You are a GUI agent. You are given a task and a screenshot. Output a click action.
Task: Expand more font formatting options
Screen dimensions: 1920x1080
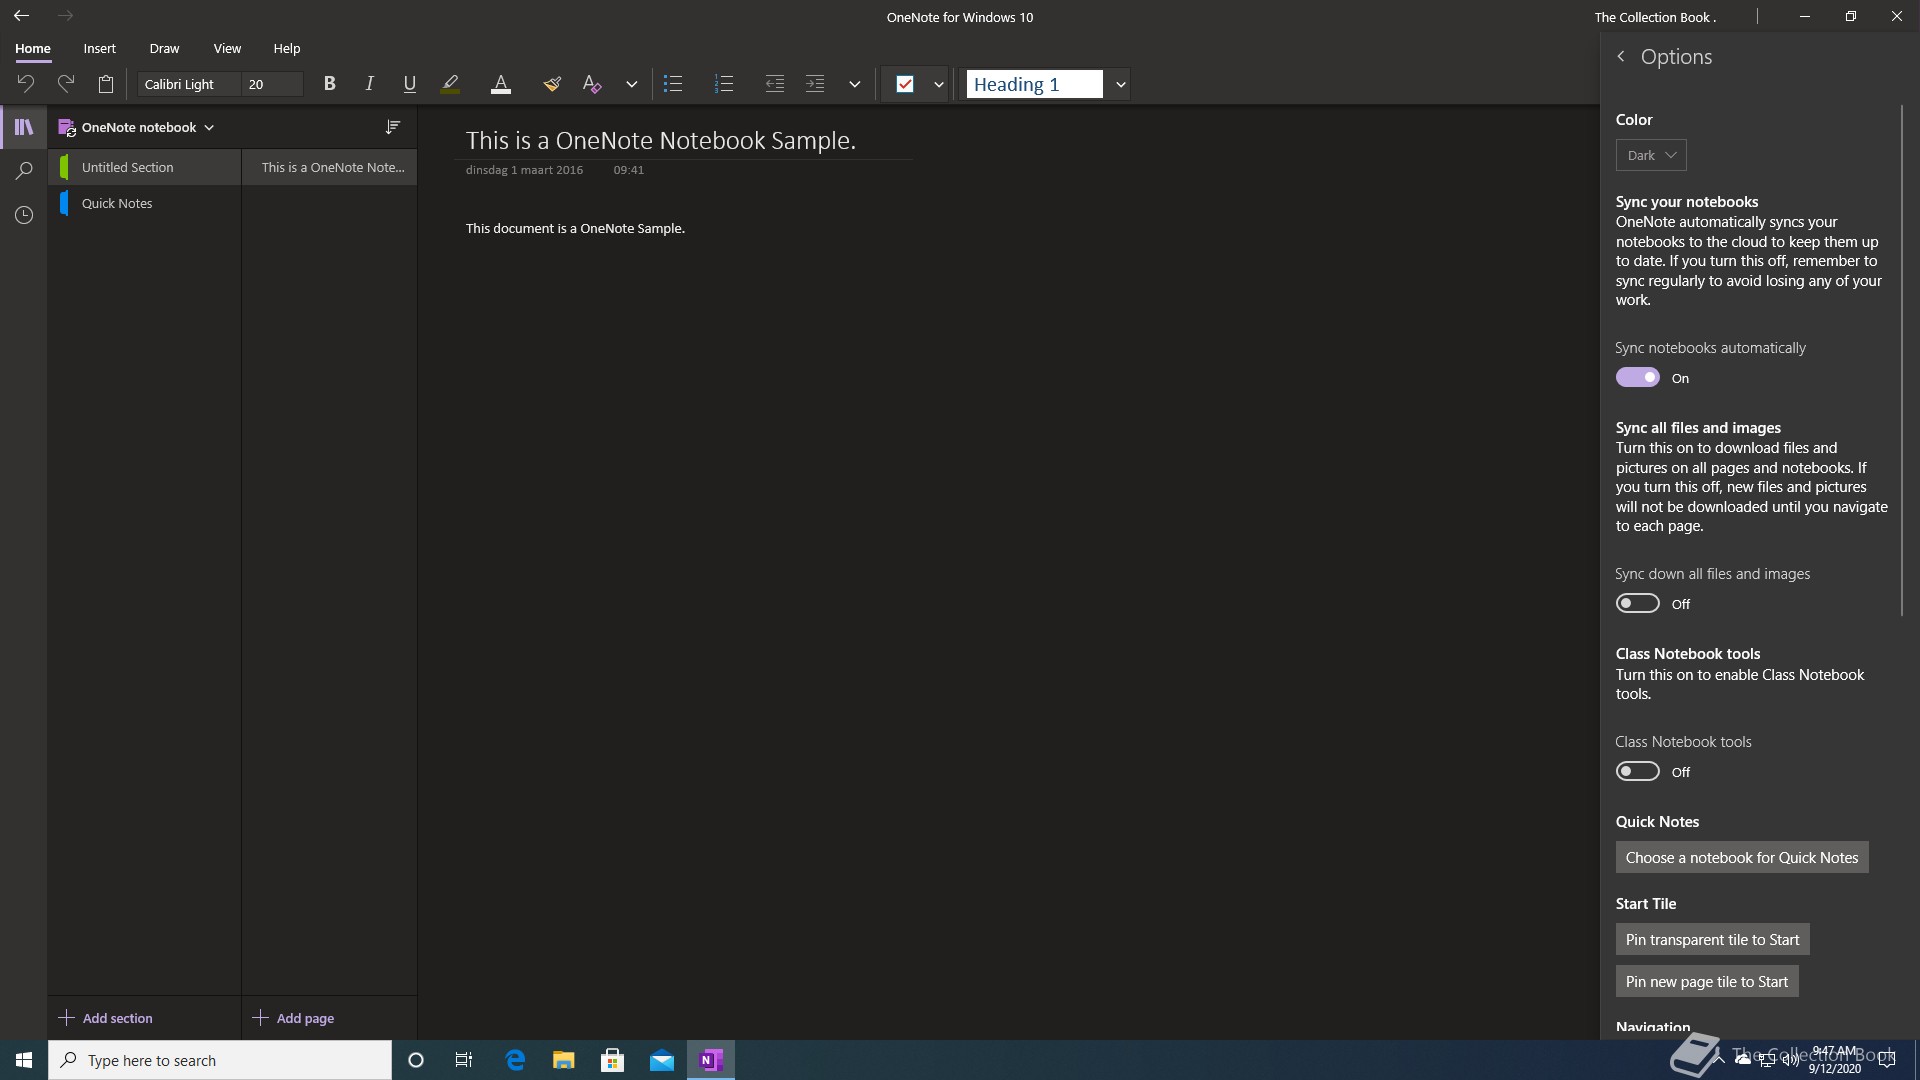pyautogui.click(x=631, y=84)
